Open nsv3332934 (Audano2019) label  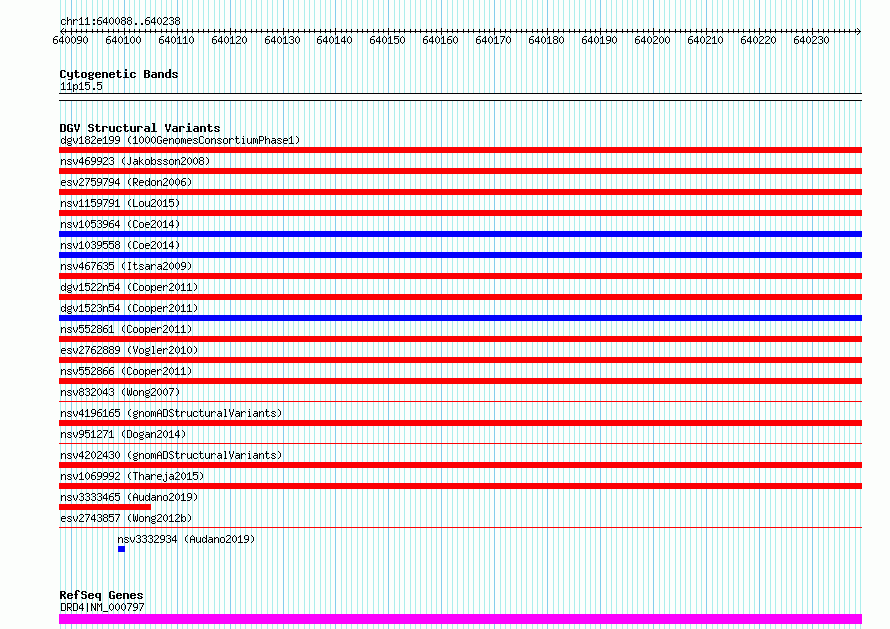[186, 539]
